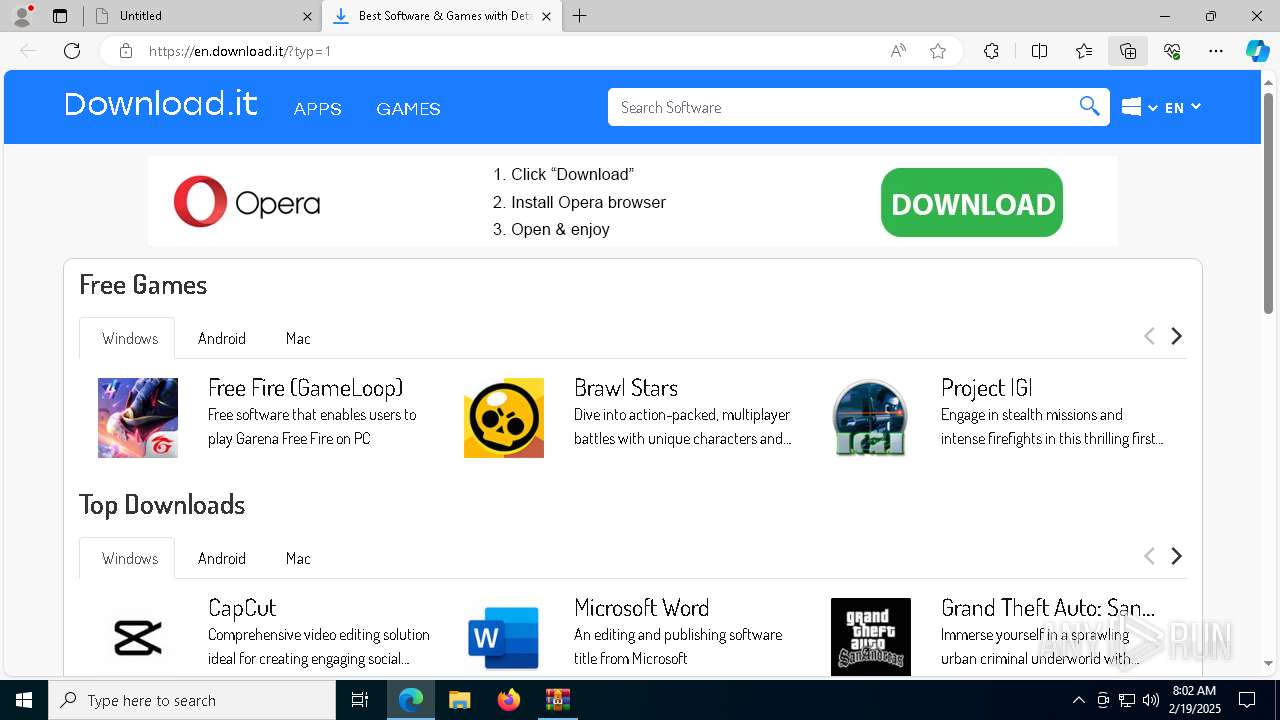Click the Windows taskbar search box
The image size is (1280, 720).
click(x=192, y=700)
